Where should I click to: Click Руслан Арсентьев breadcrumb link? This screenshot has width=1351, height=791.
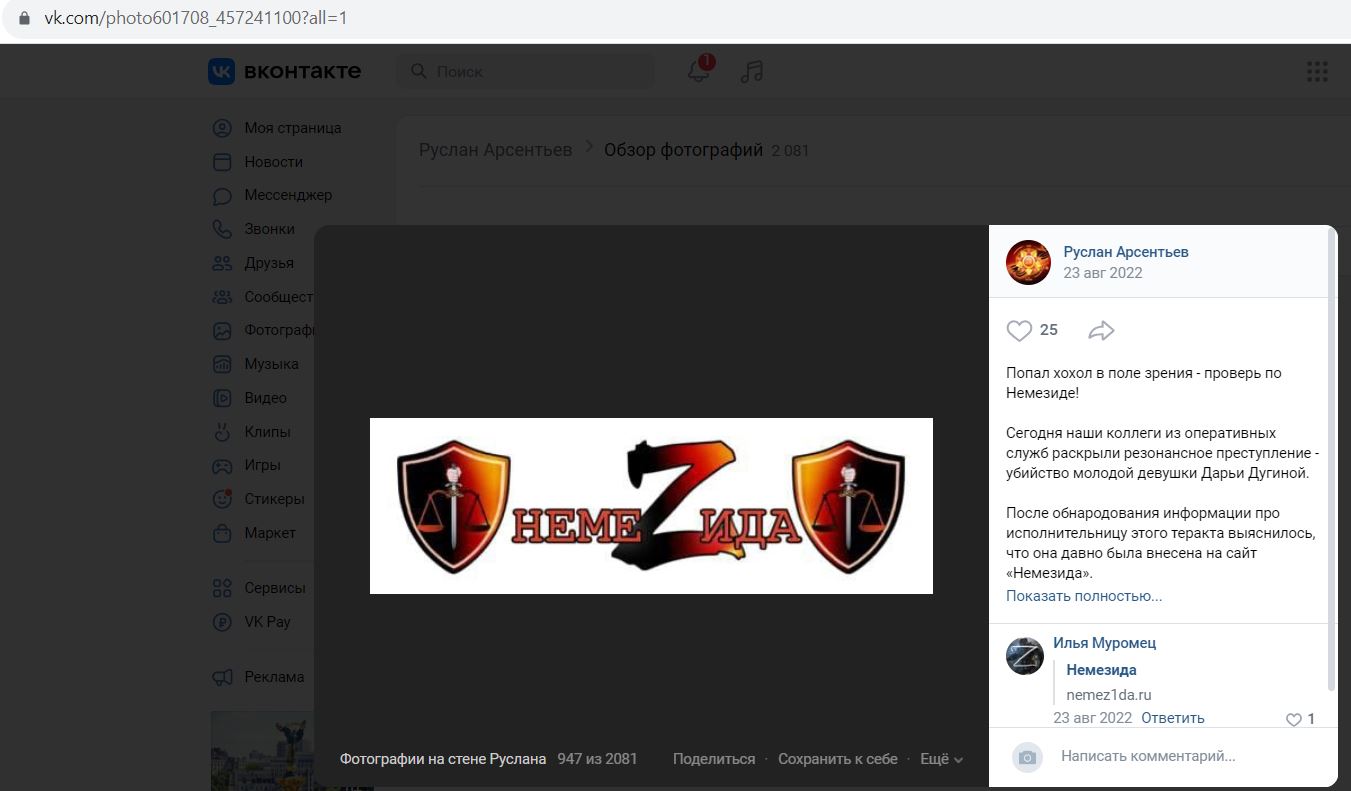coord(495,150)
